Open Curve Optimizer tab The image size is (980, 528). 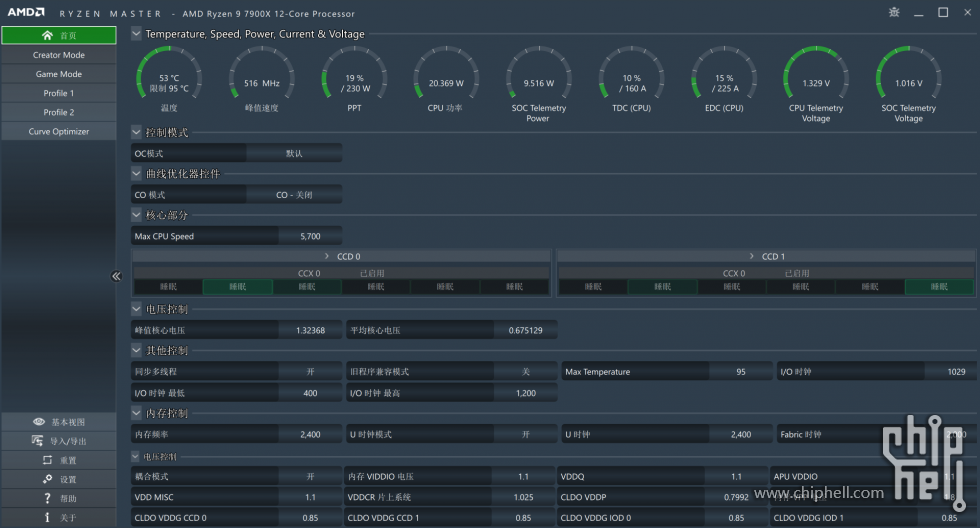click(x=59, y=131)
